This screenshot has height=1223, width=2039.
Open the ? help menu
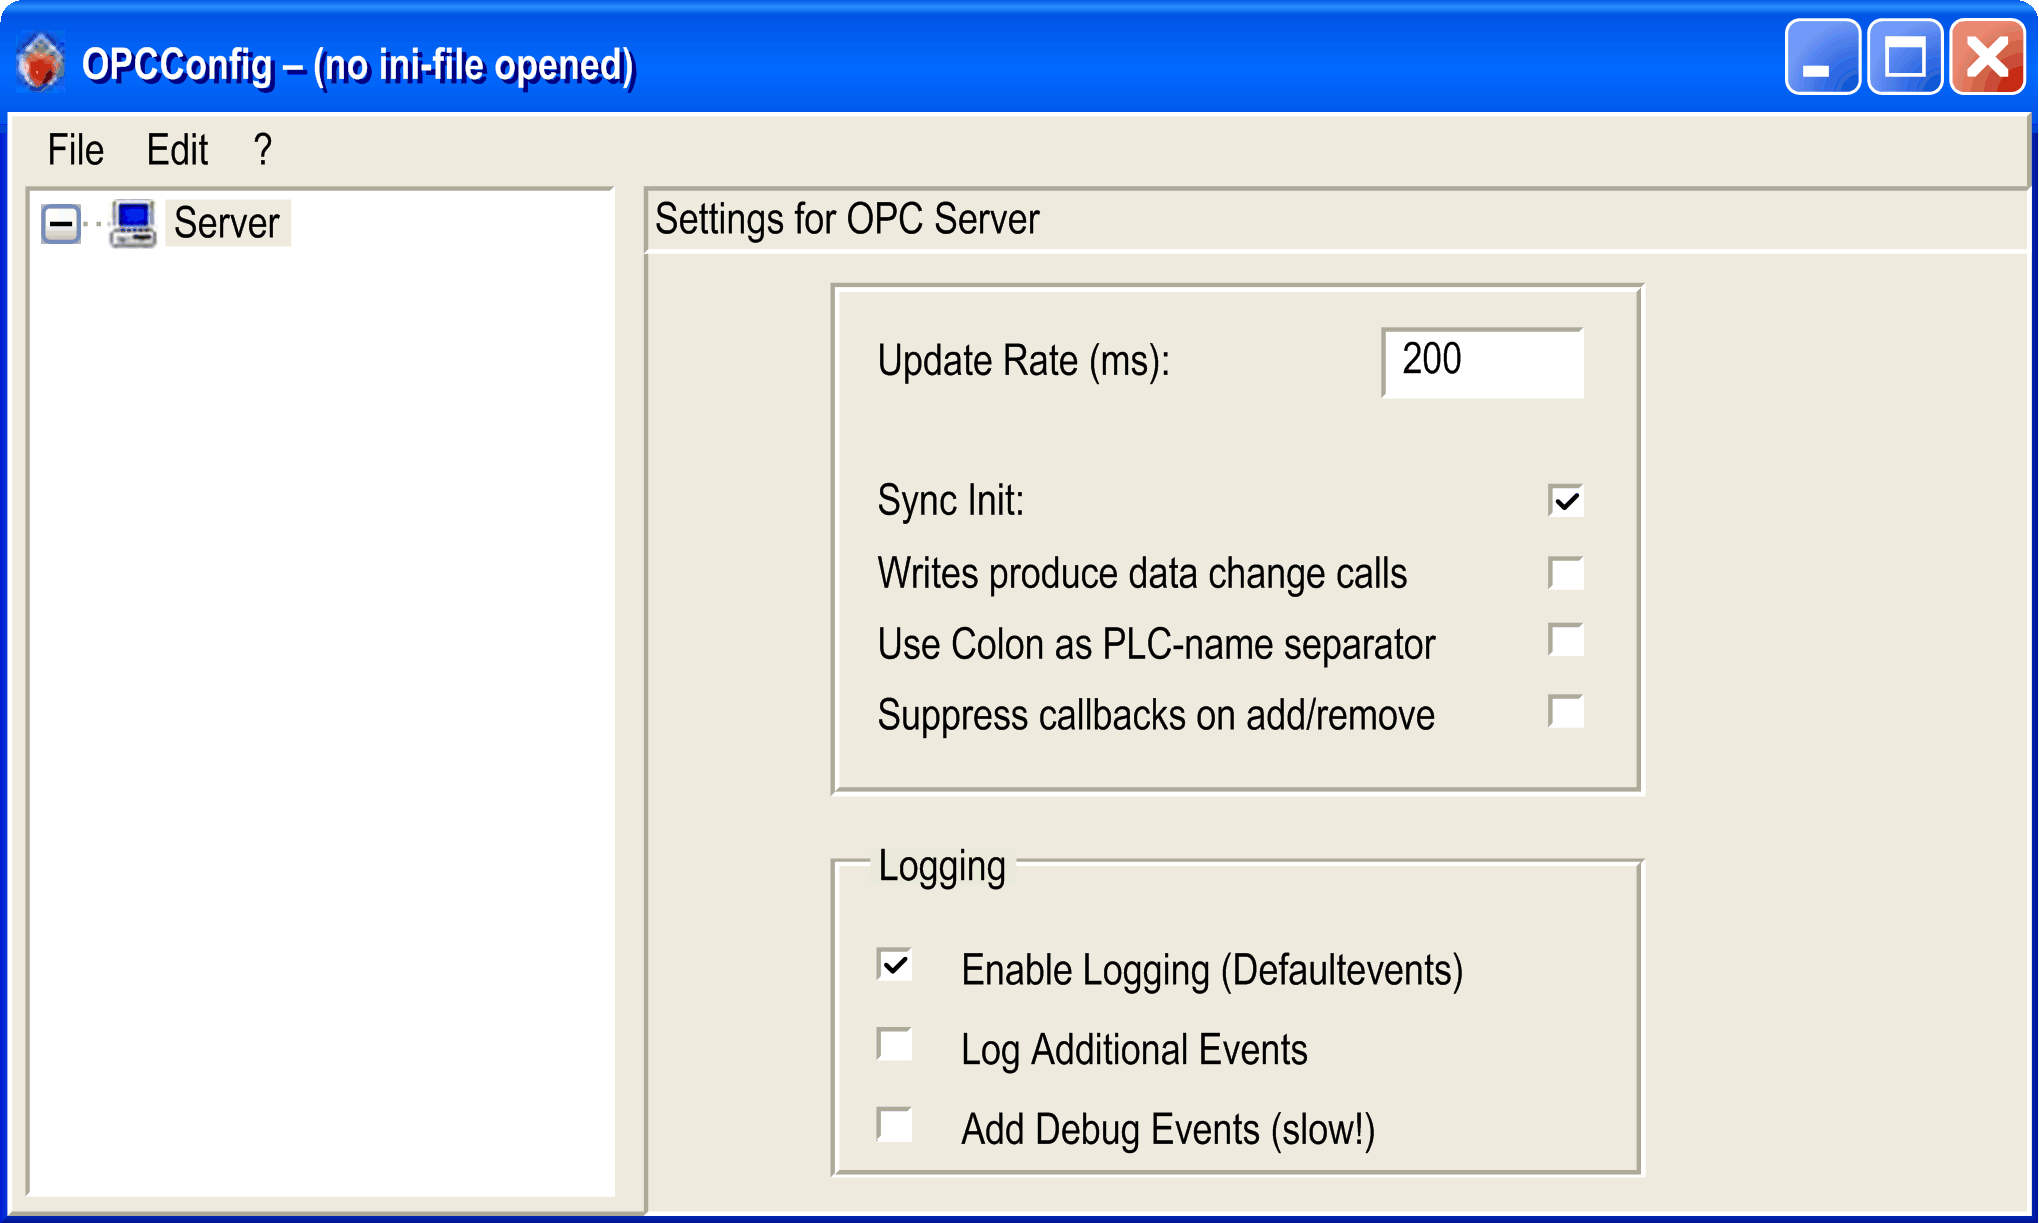tap(261, 149)
